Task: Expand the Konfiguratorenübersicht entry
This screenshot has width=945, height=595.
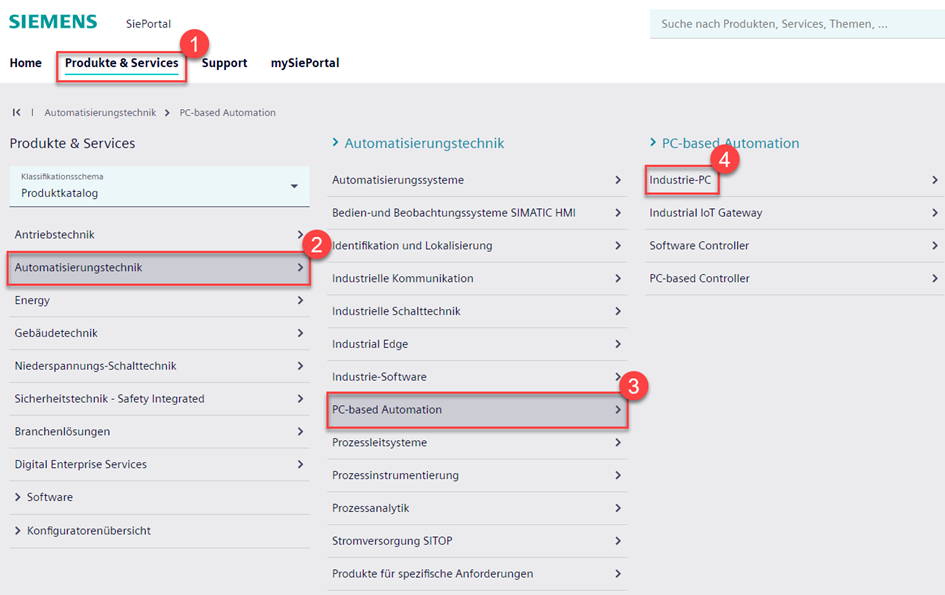Action: (18, 531)
